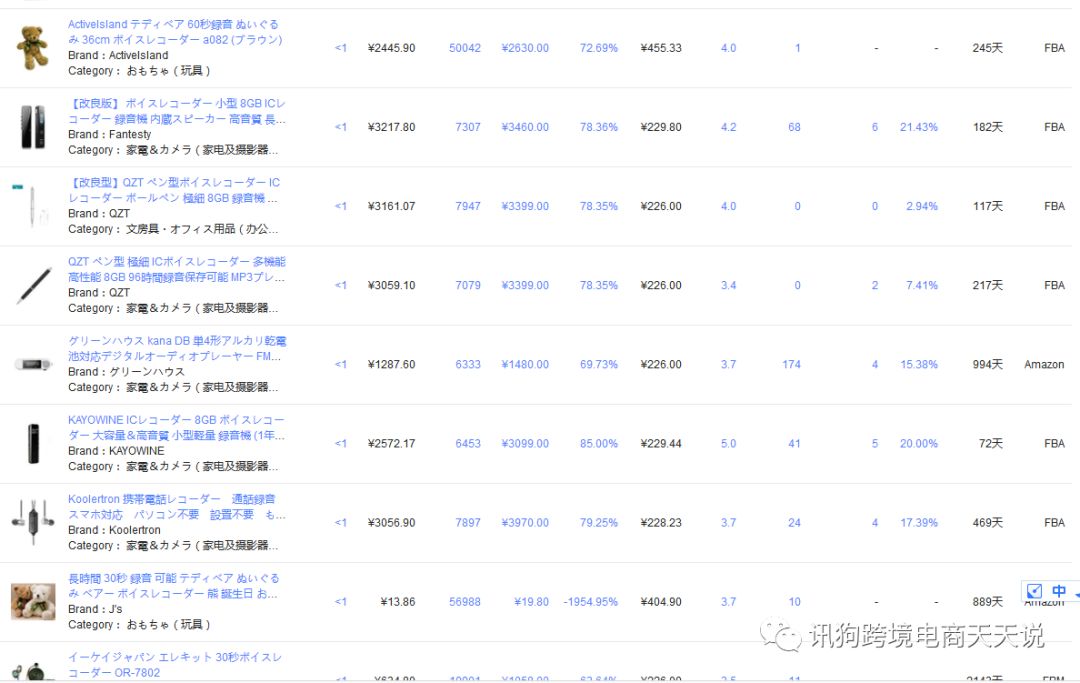This screenshot has height=683, width=1080.
Task: Click the Koolertron earphone recorder thumbnail
Action: pos(33,521)
